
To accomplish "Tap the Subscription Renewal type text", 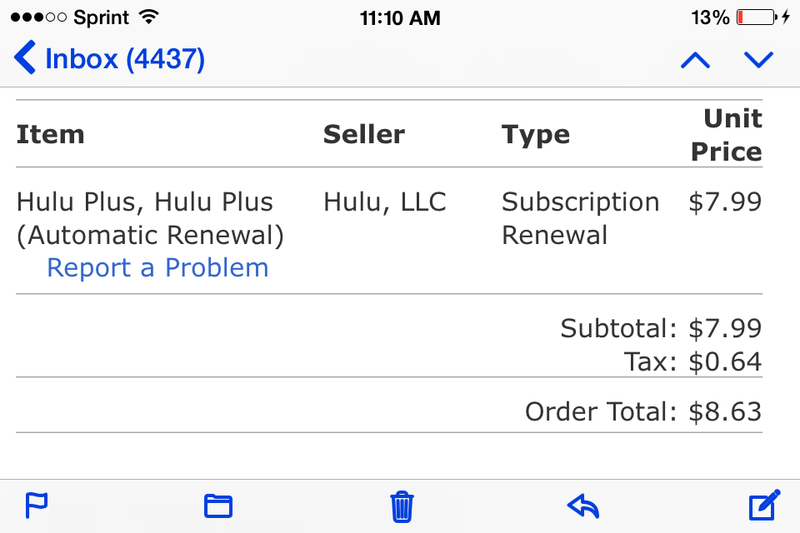I will click(580, 218).
